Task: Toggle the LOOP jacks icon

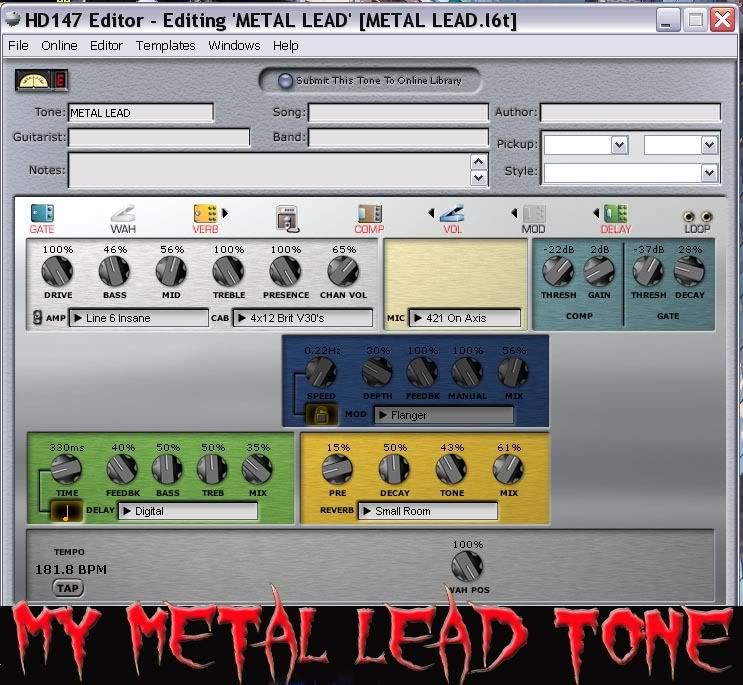Action: (698, 216)
